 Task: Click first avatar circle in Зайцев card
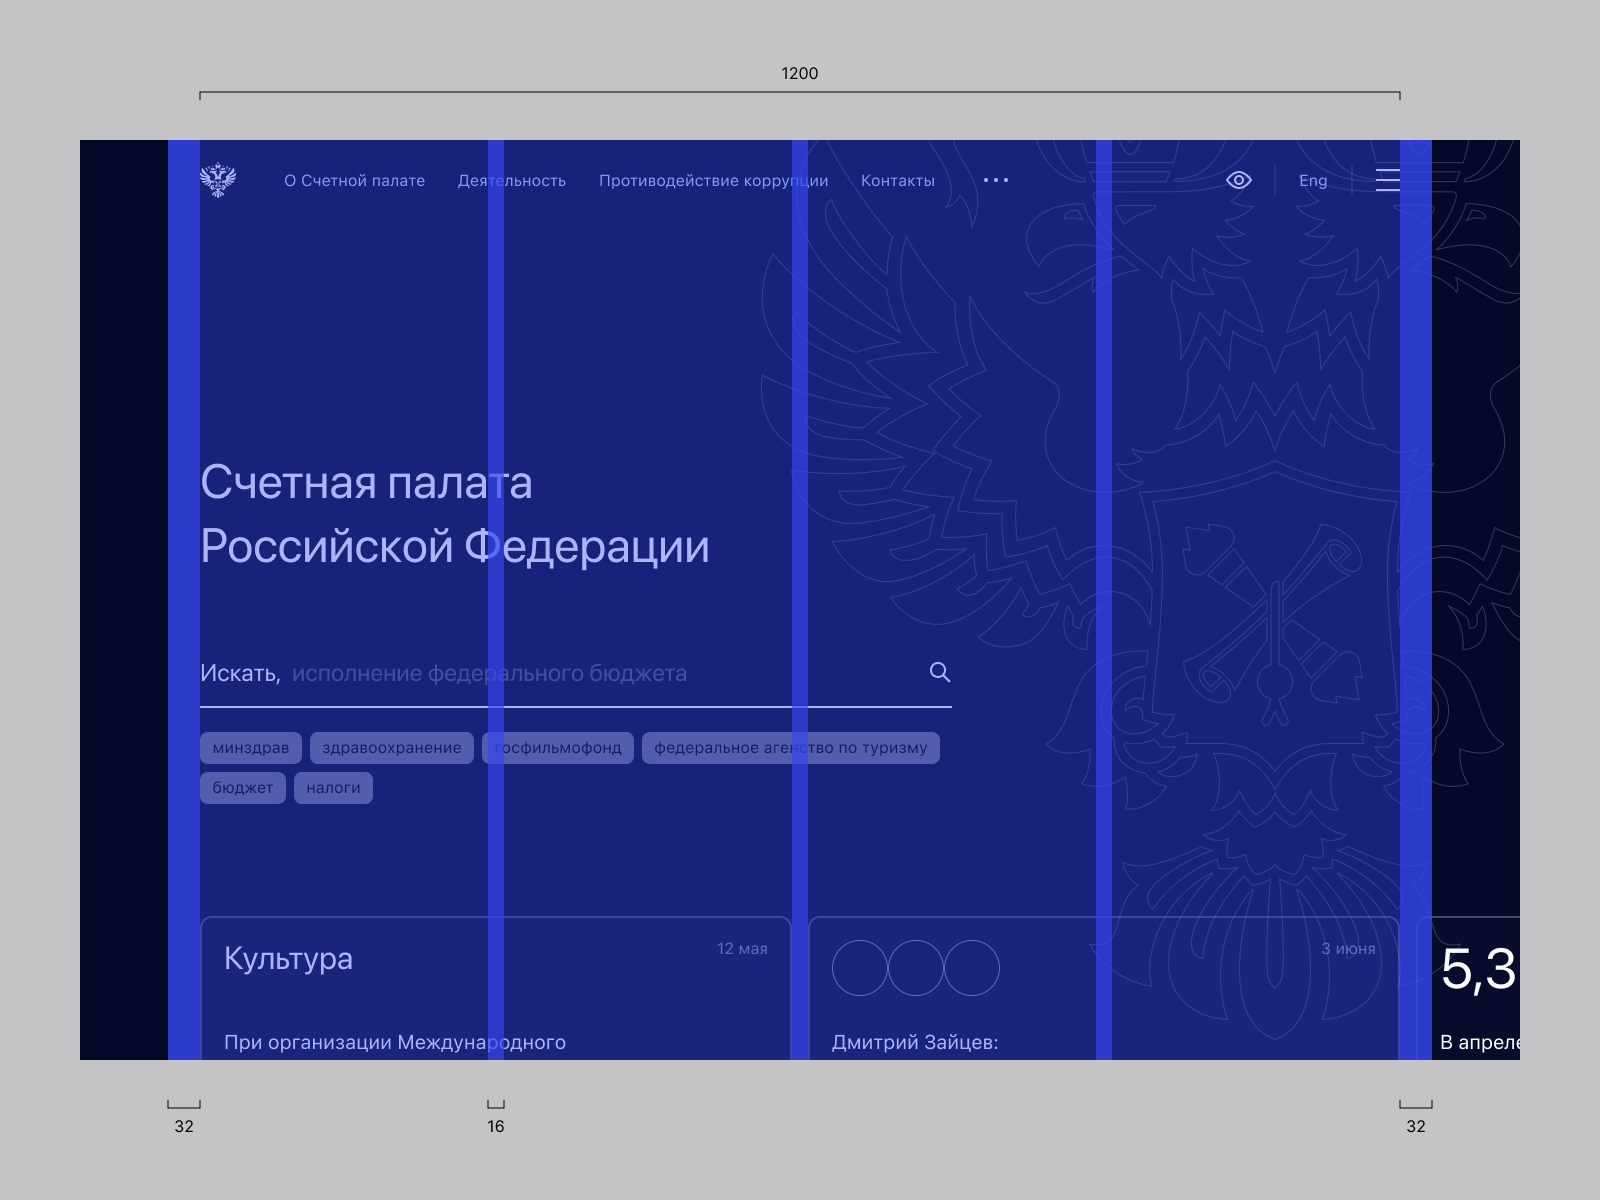(860, 968)
